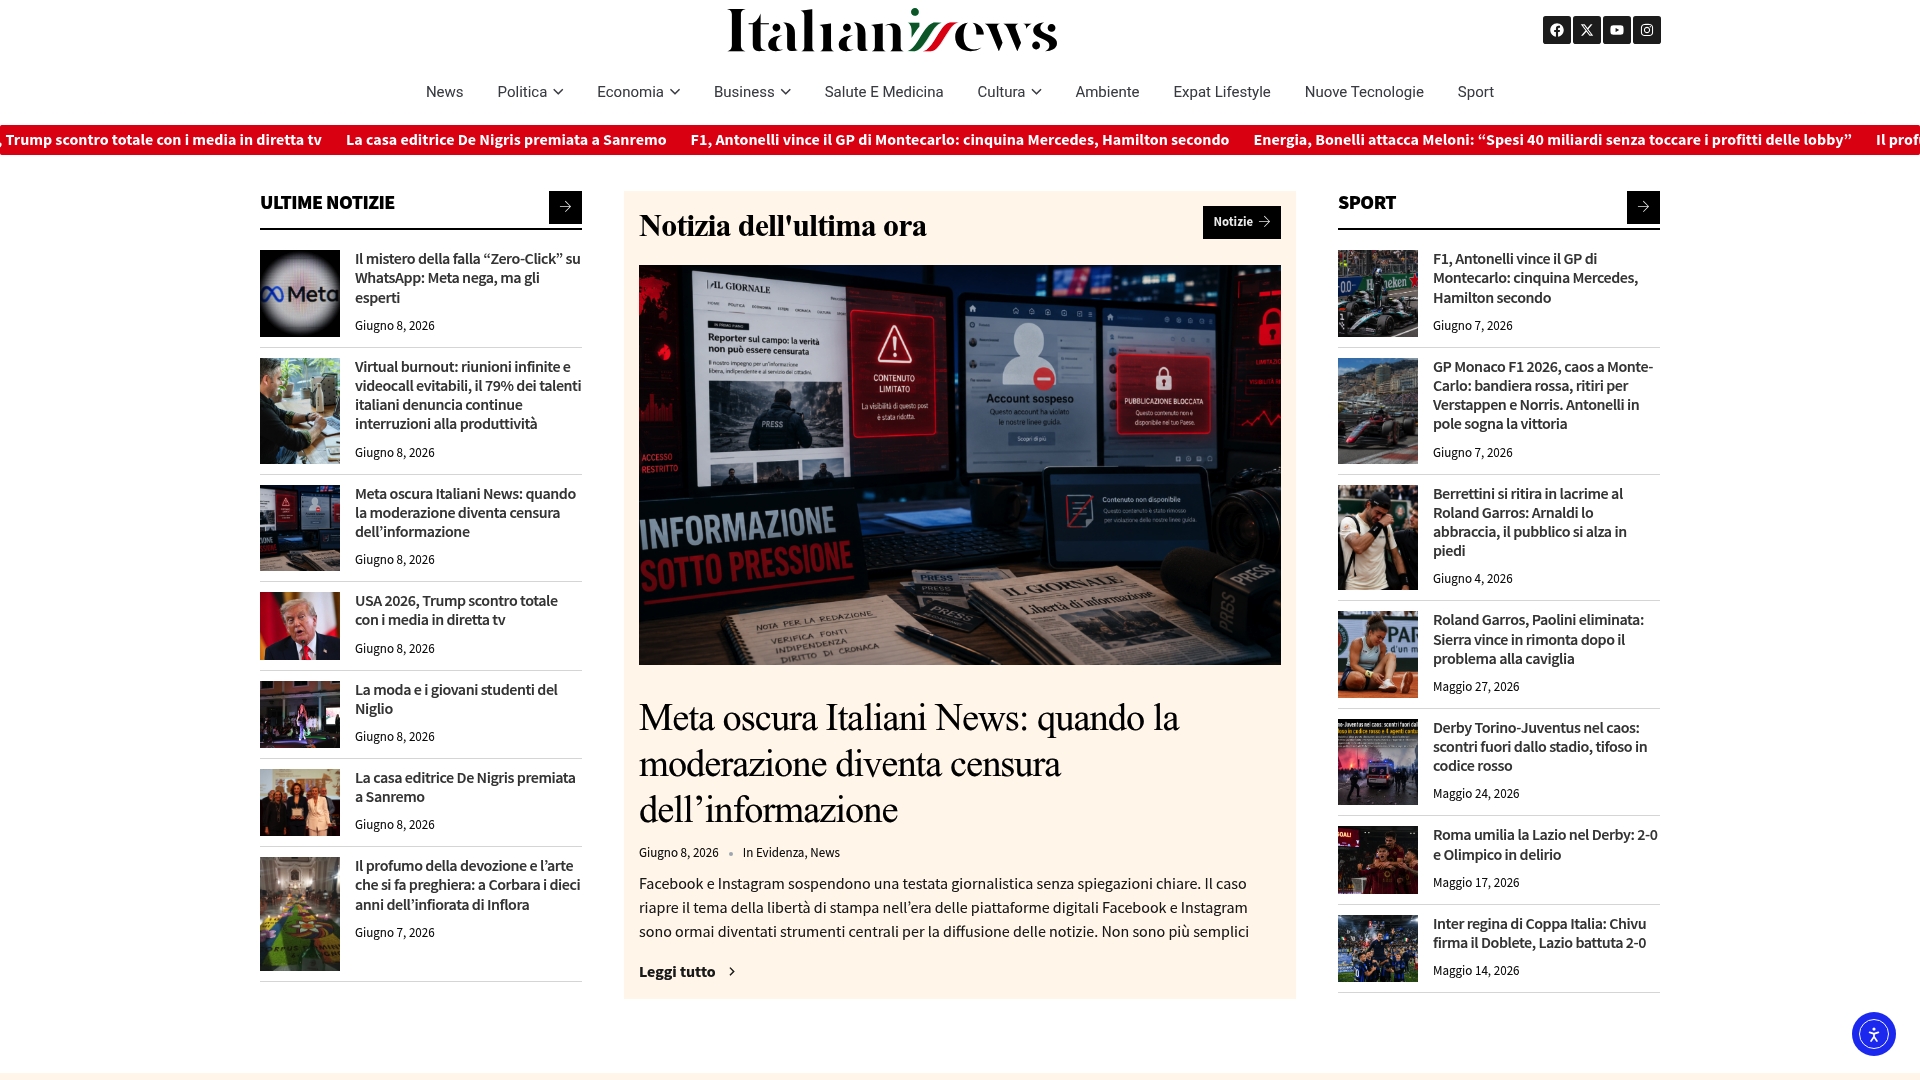Click the Sport section arrow icon

coord(1643,207)
